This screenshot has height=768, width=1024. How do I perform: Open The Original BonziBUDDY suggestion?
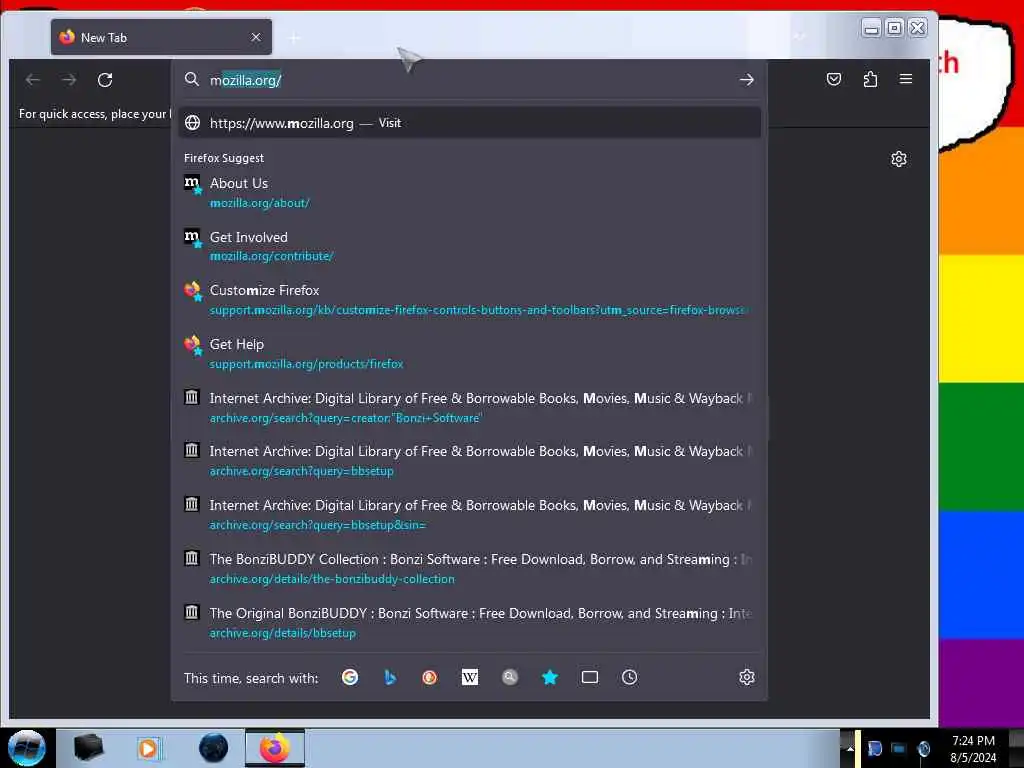(470, 622)
